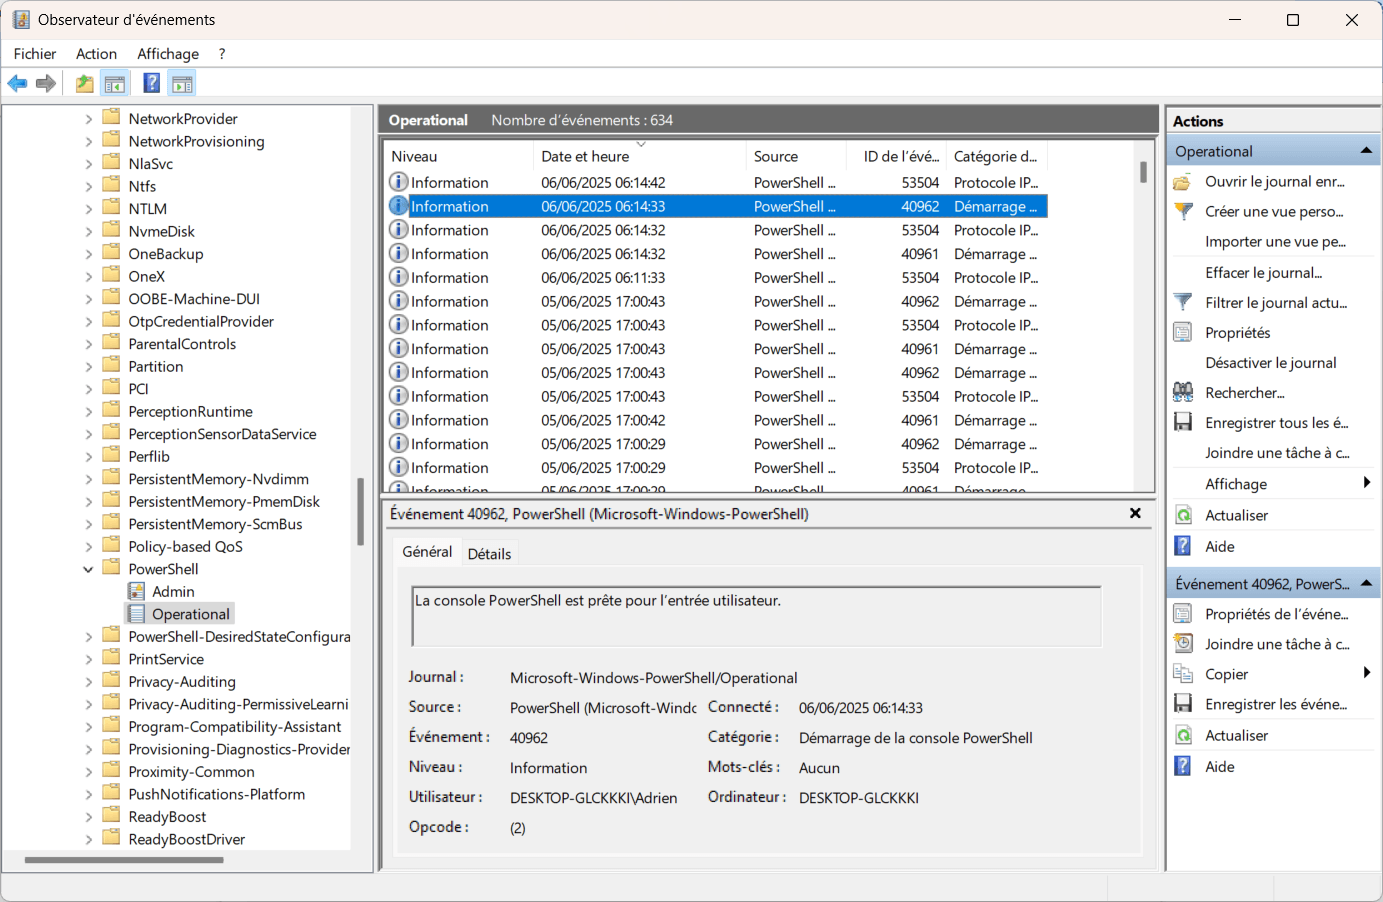Expand the NetworkProvider tree node

88,119
